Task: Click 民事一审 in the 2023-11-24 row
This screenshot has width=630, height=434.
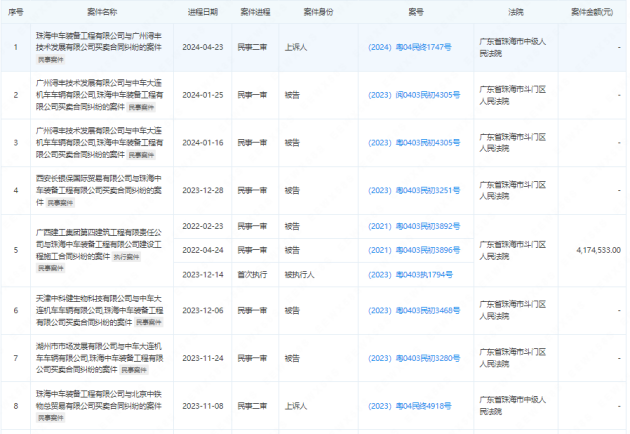Action: tap(252, 358)
